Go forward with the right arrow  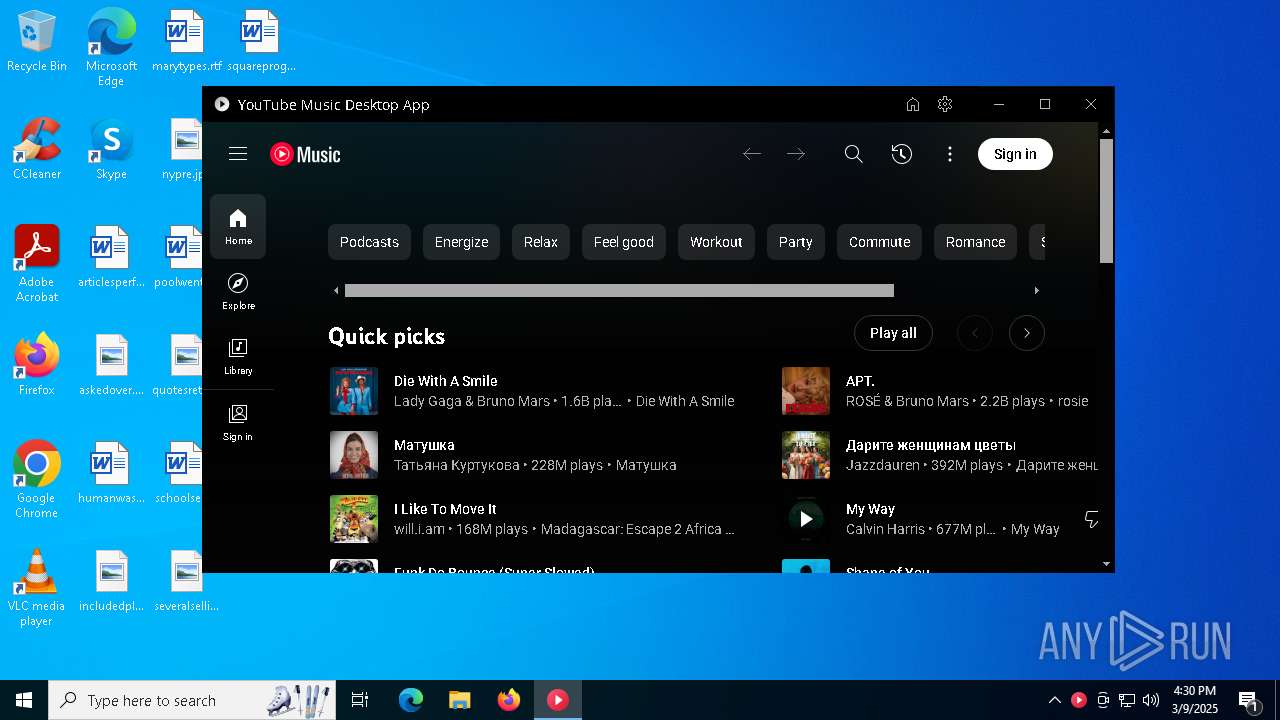point(796,154)
